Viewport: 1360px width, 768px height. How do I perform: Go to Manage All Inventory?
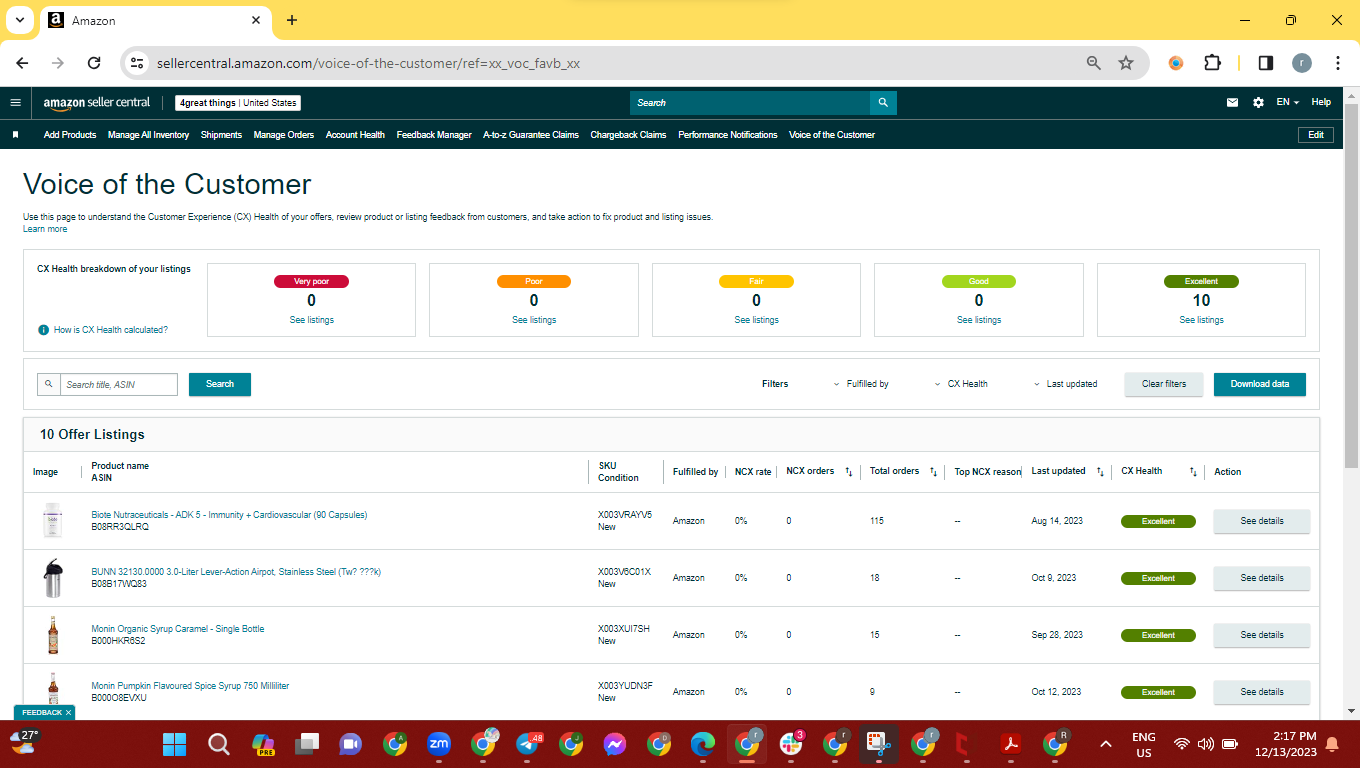[148, 135]
